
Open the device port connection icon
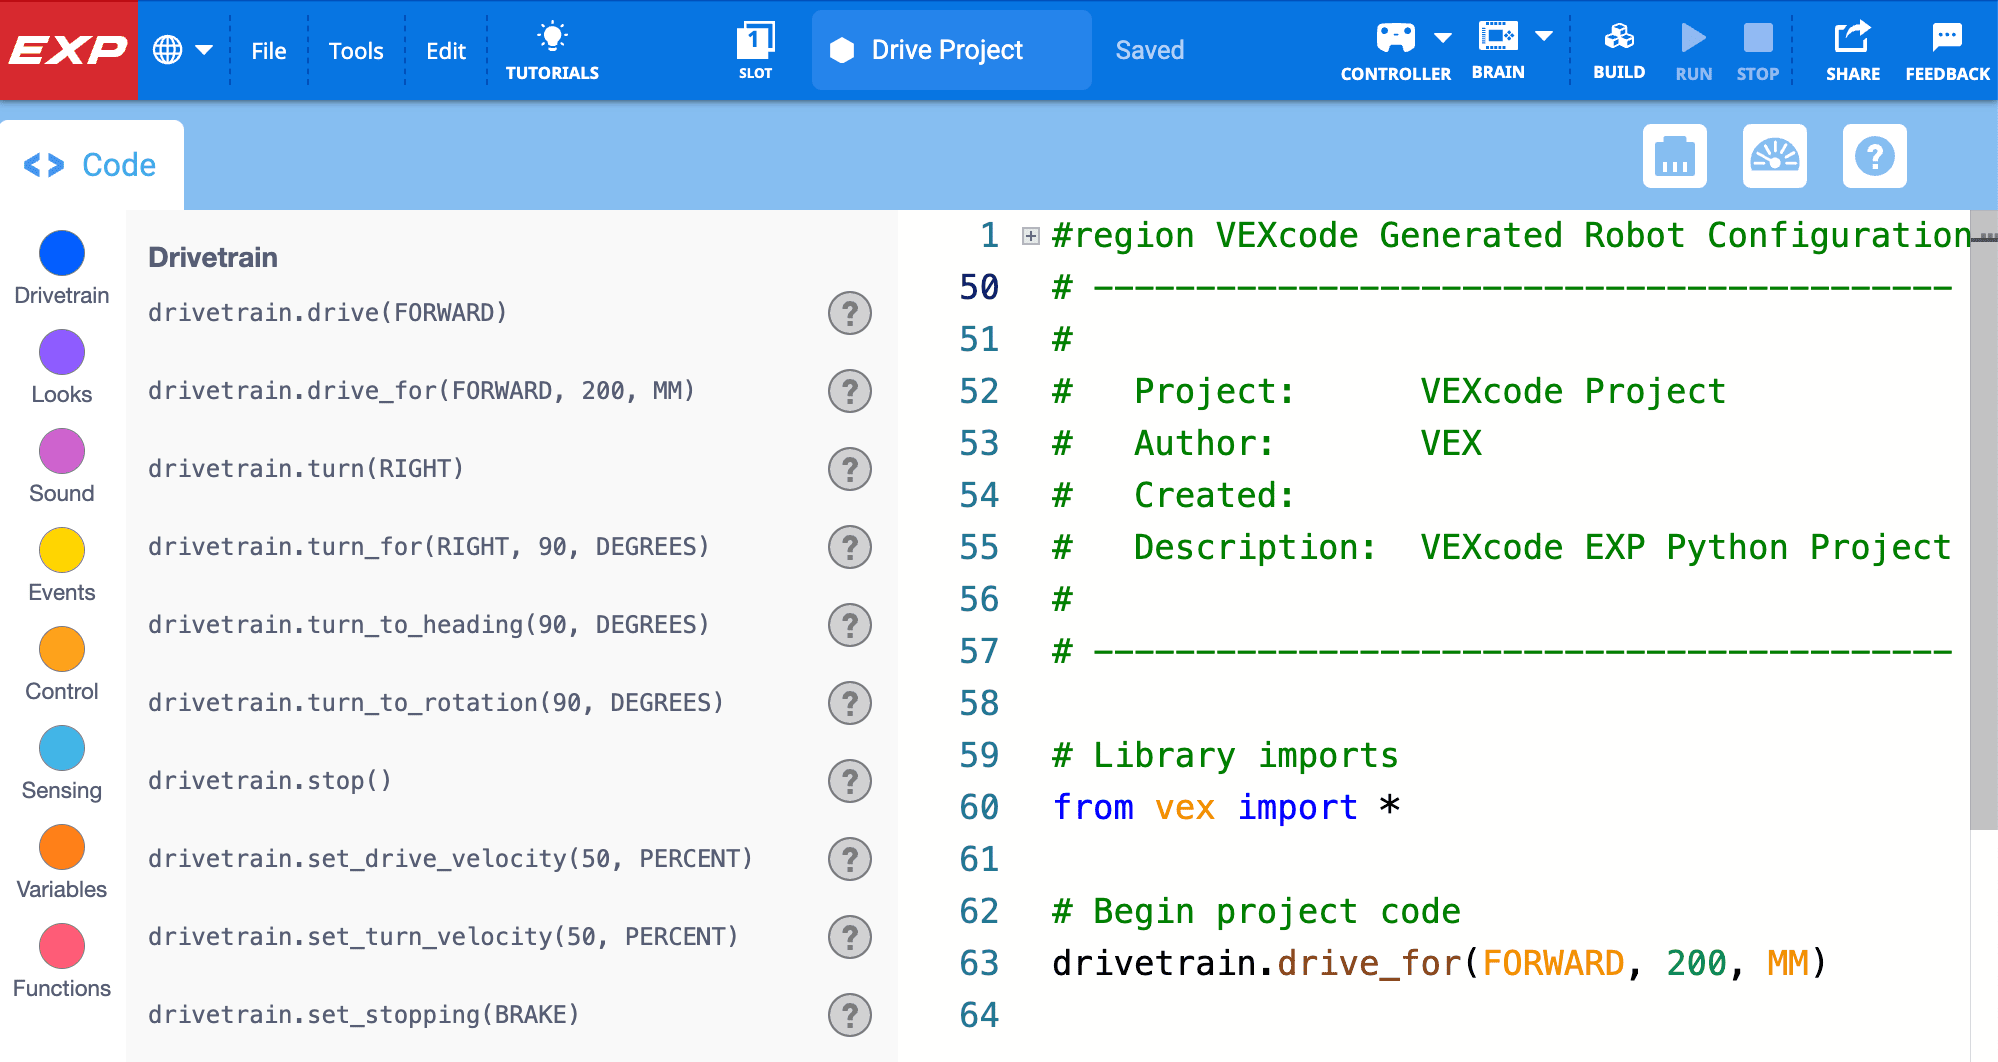click(x=1675, y=156)
